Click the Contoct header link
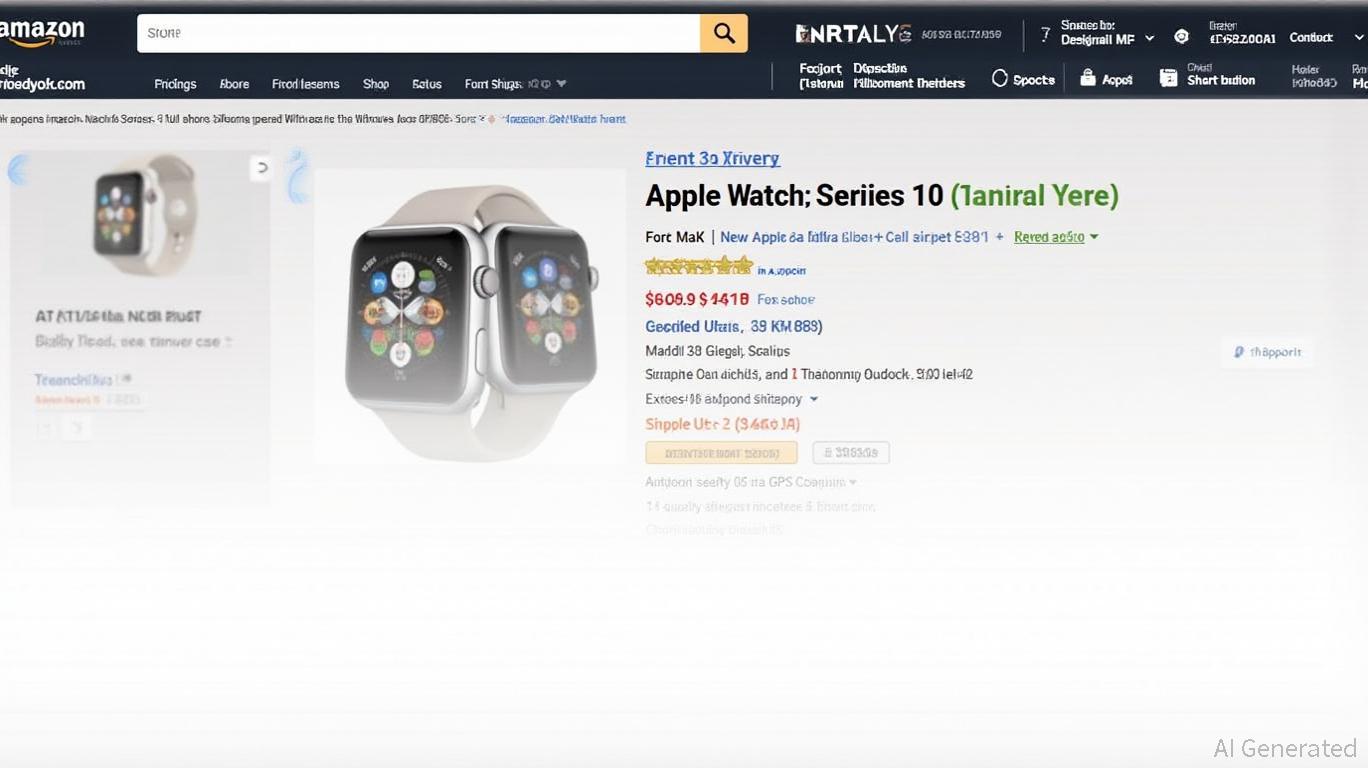 pos(1311,38)
